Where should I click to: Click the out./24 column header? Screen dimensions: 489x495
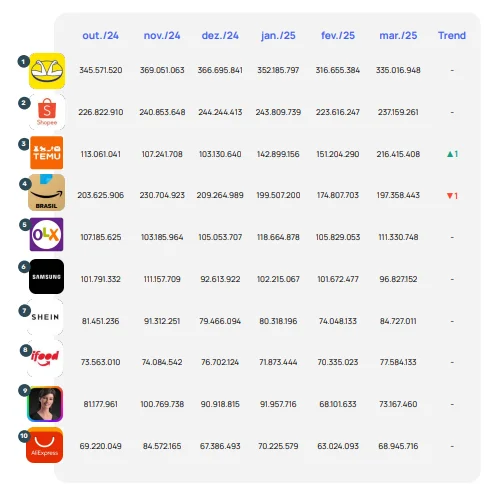tap(100, 36)
